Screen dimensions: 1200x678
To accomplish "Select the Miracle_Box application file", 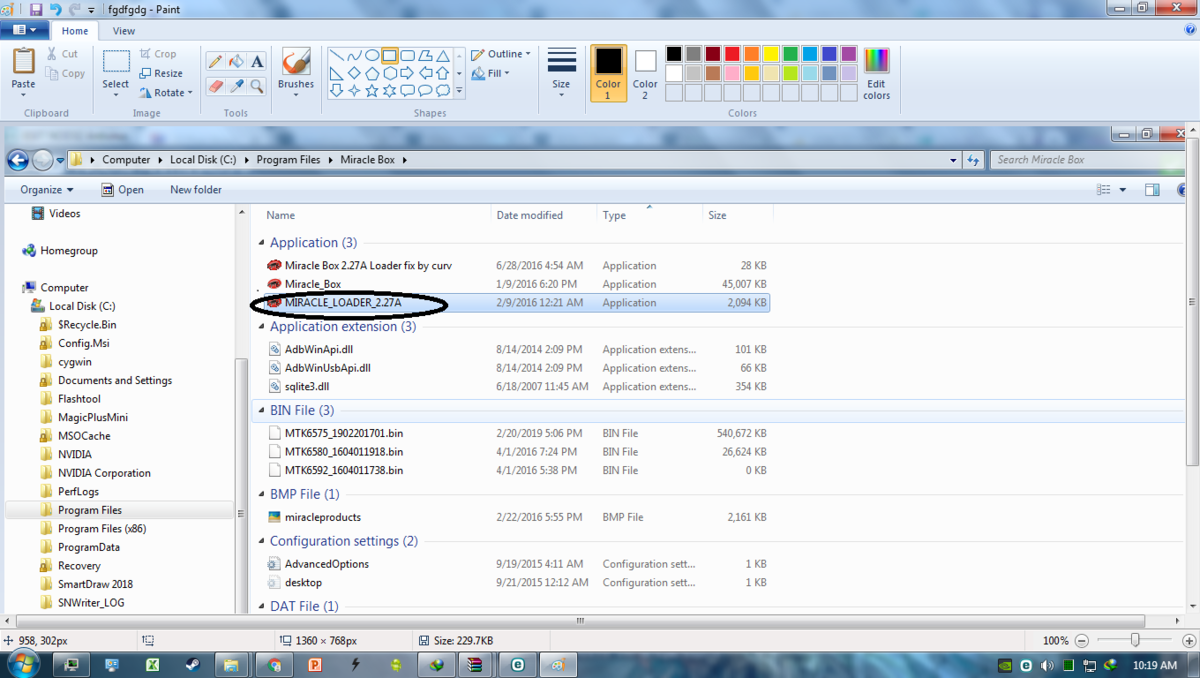I will pos(312,284).
